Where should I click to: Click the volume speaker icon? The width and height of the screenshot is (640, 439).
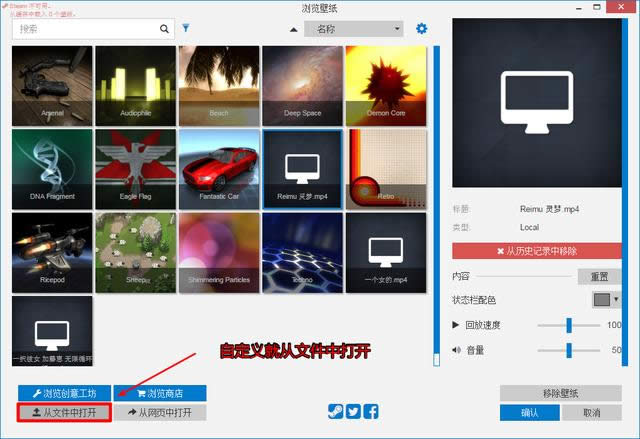click(456, 350)
